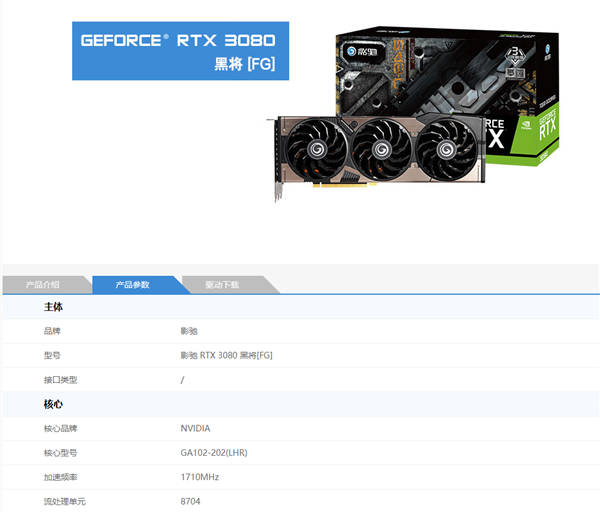The image size is (600, 512).
Task: Select the 1710MHz value
Action: tap(200, 477)
